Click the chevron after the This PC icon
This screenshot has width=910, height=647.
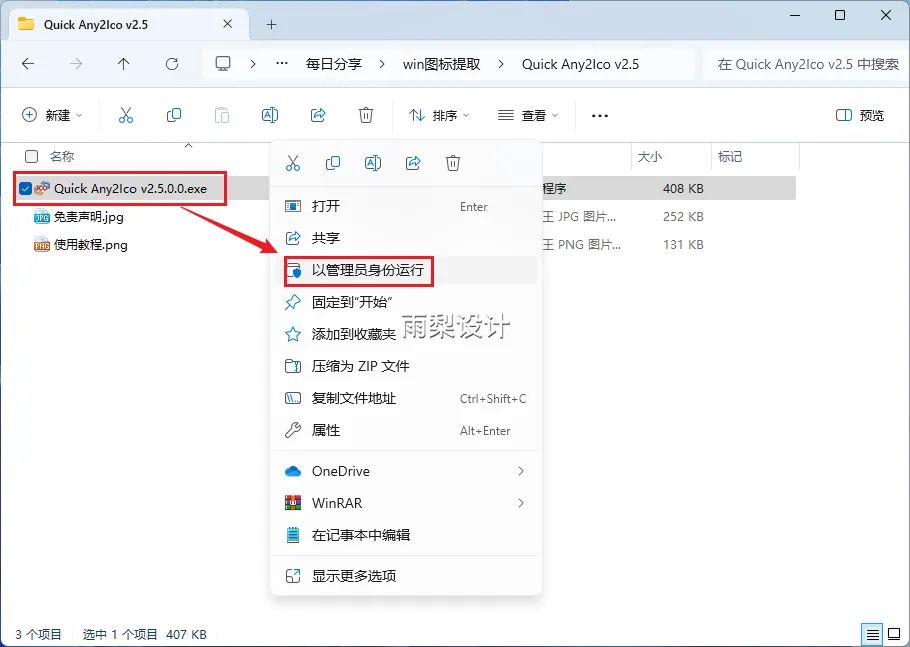252,64
